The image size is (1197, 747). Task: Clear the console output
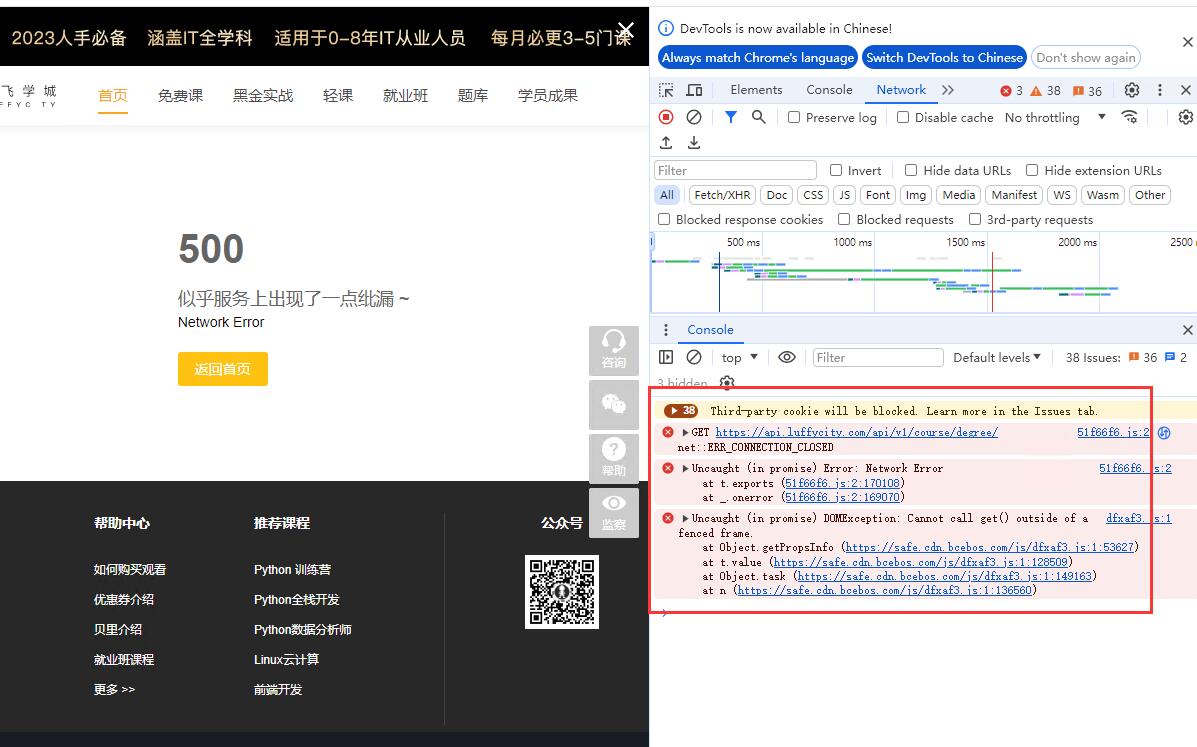[694, 357]
